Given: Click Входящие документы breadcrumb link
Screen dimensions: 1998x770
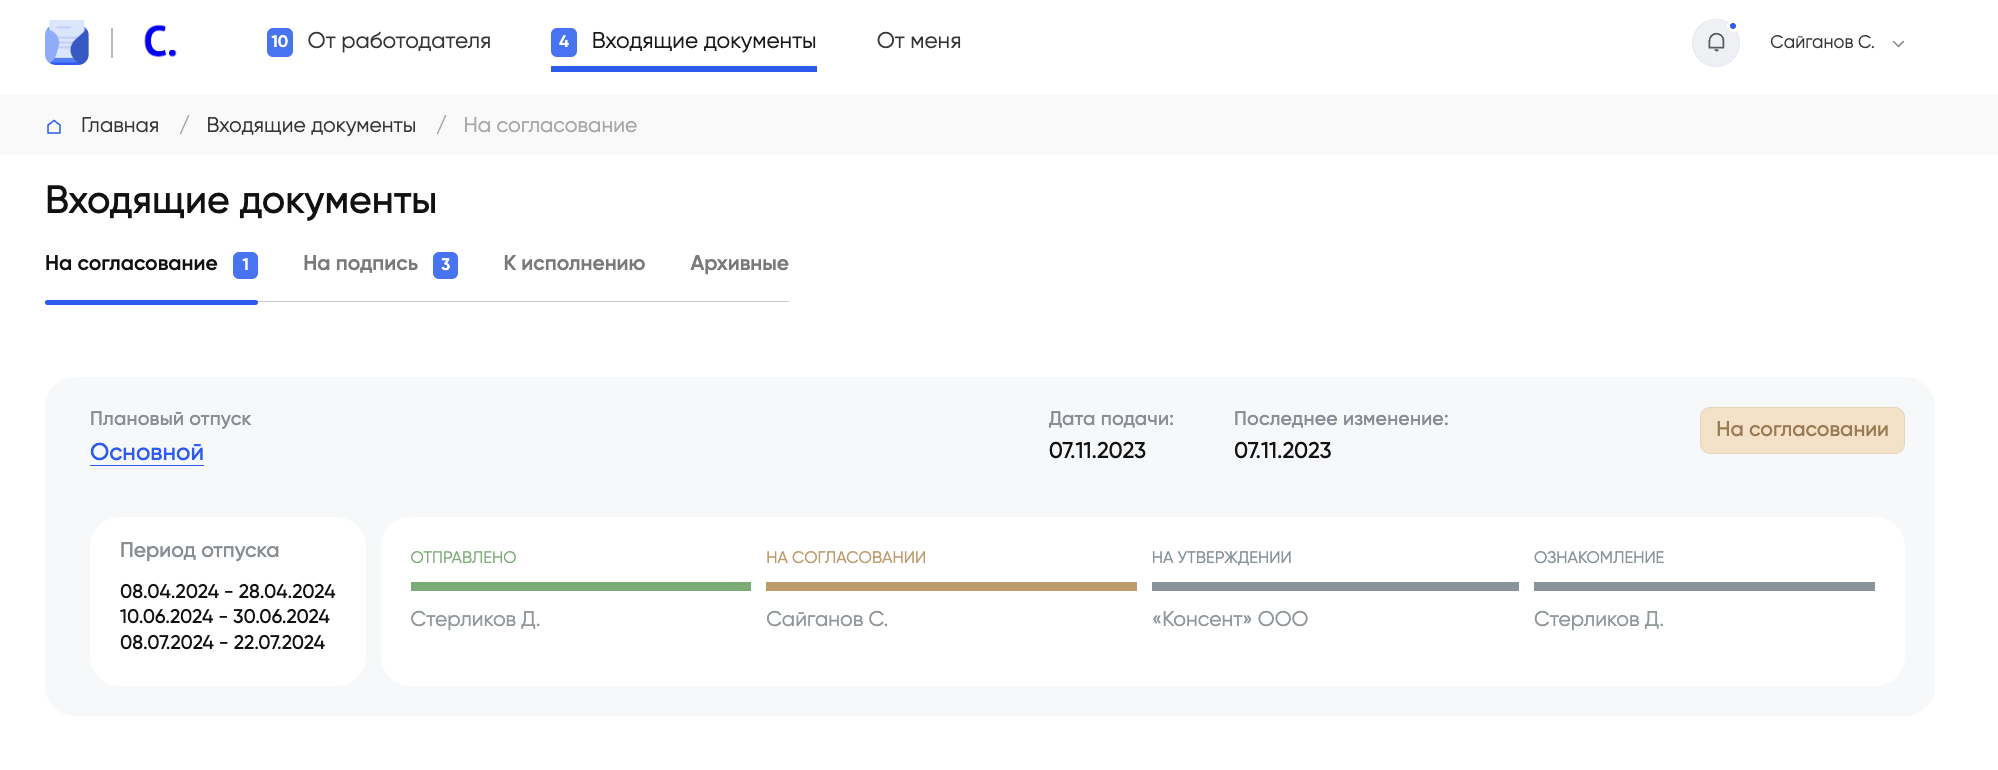Looking at the screenshot, I should (x=311, y=126).
